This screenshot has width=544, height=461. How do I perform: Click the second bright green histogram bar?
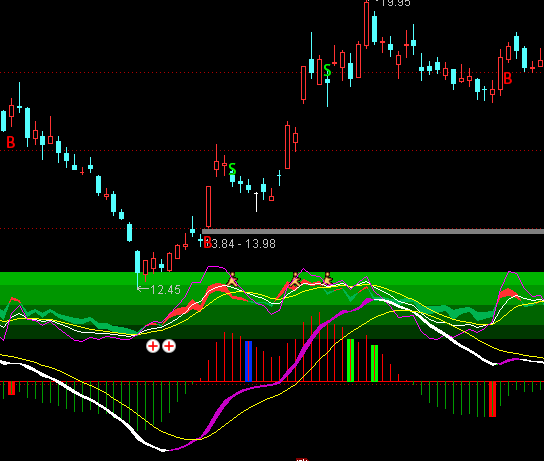374,363
